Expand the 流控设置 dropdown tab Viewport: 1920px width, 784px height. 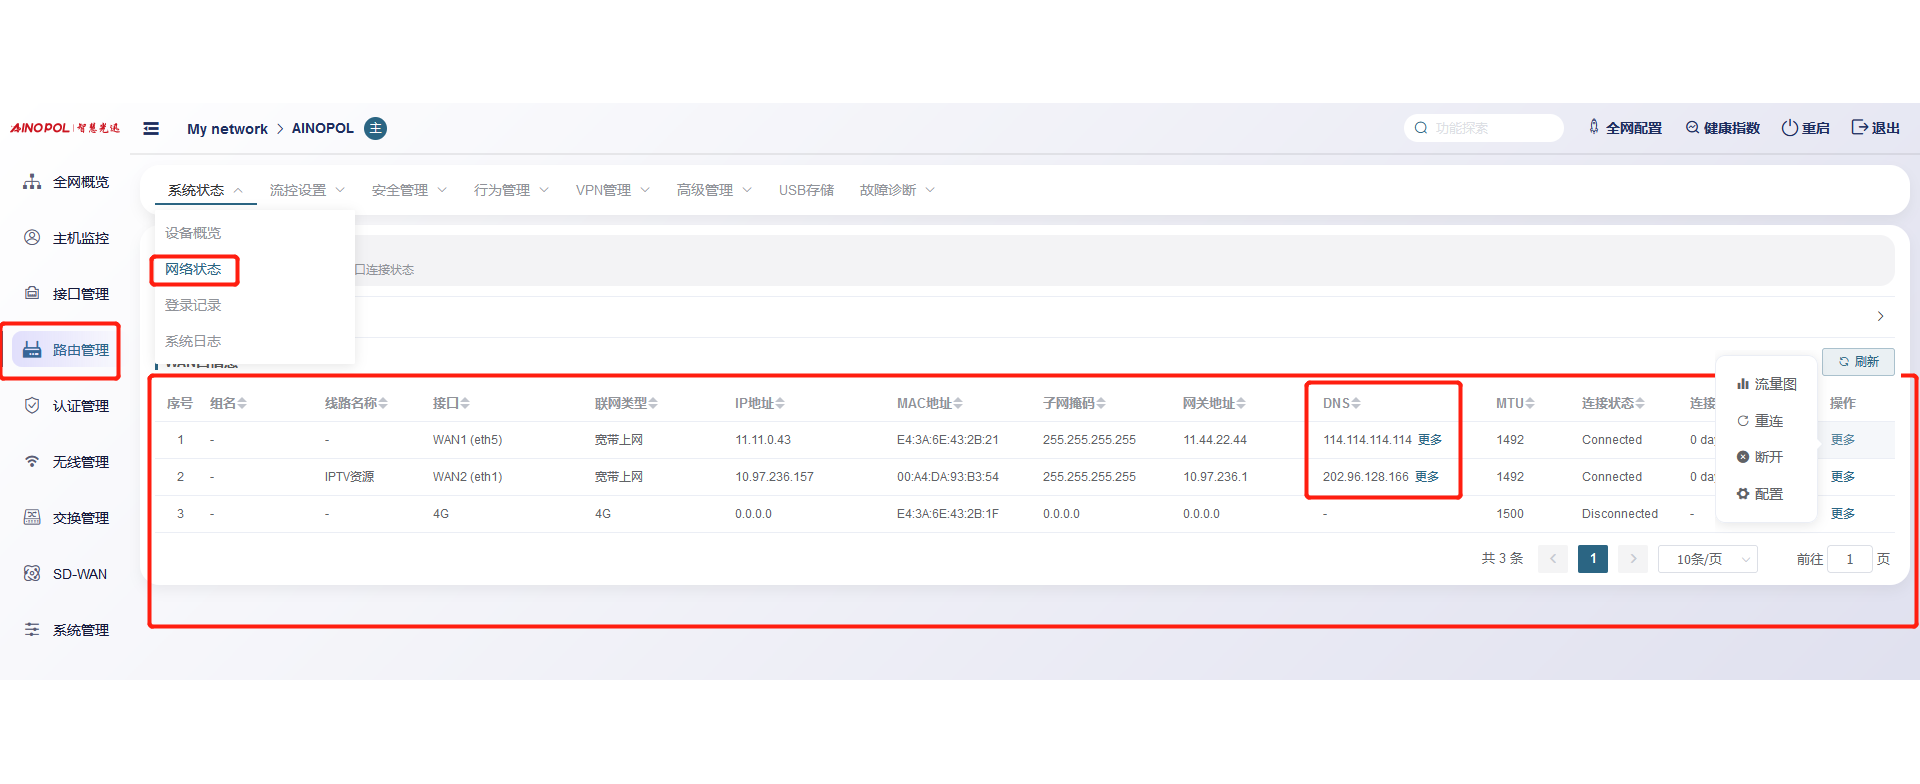click(x=307, y=190)
